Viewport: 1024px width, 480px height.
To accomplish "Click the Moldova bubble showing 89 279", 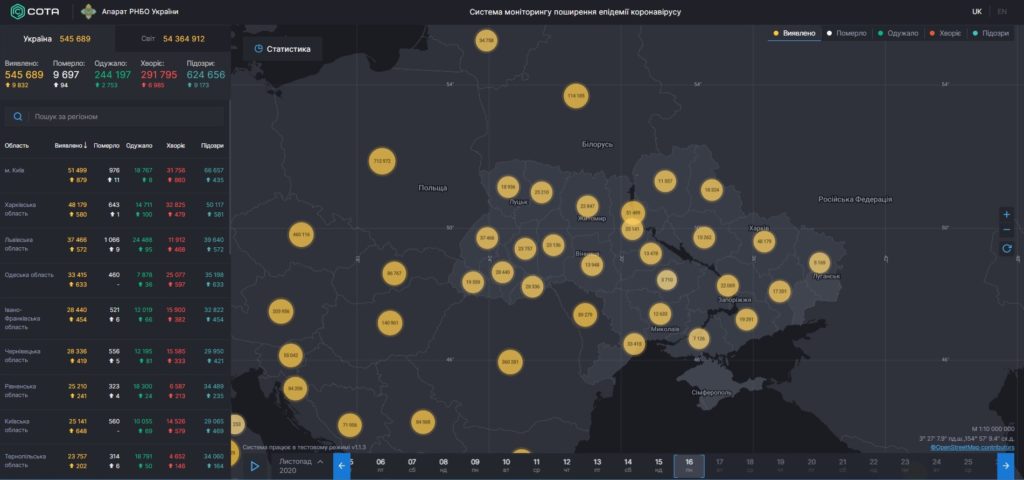I will click(585, 315).
